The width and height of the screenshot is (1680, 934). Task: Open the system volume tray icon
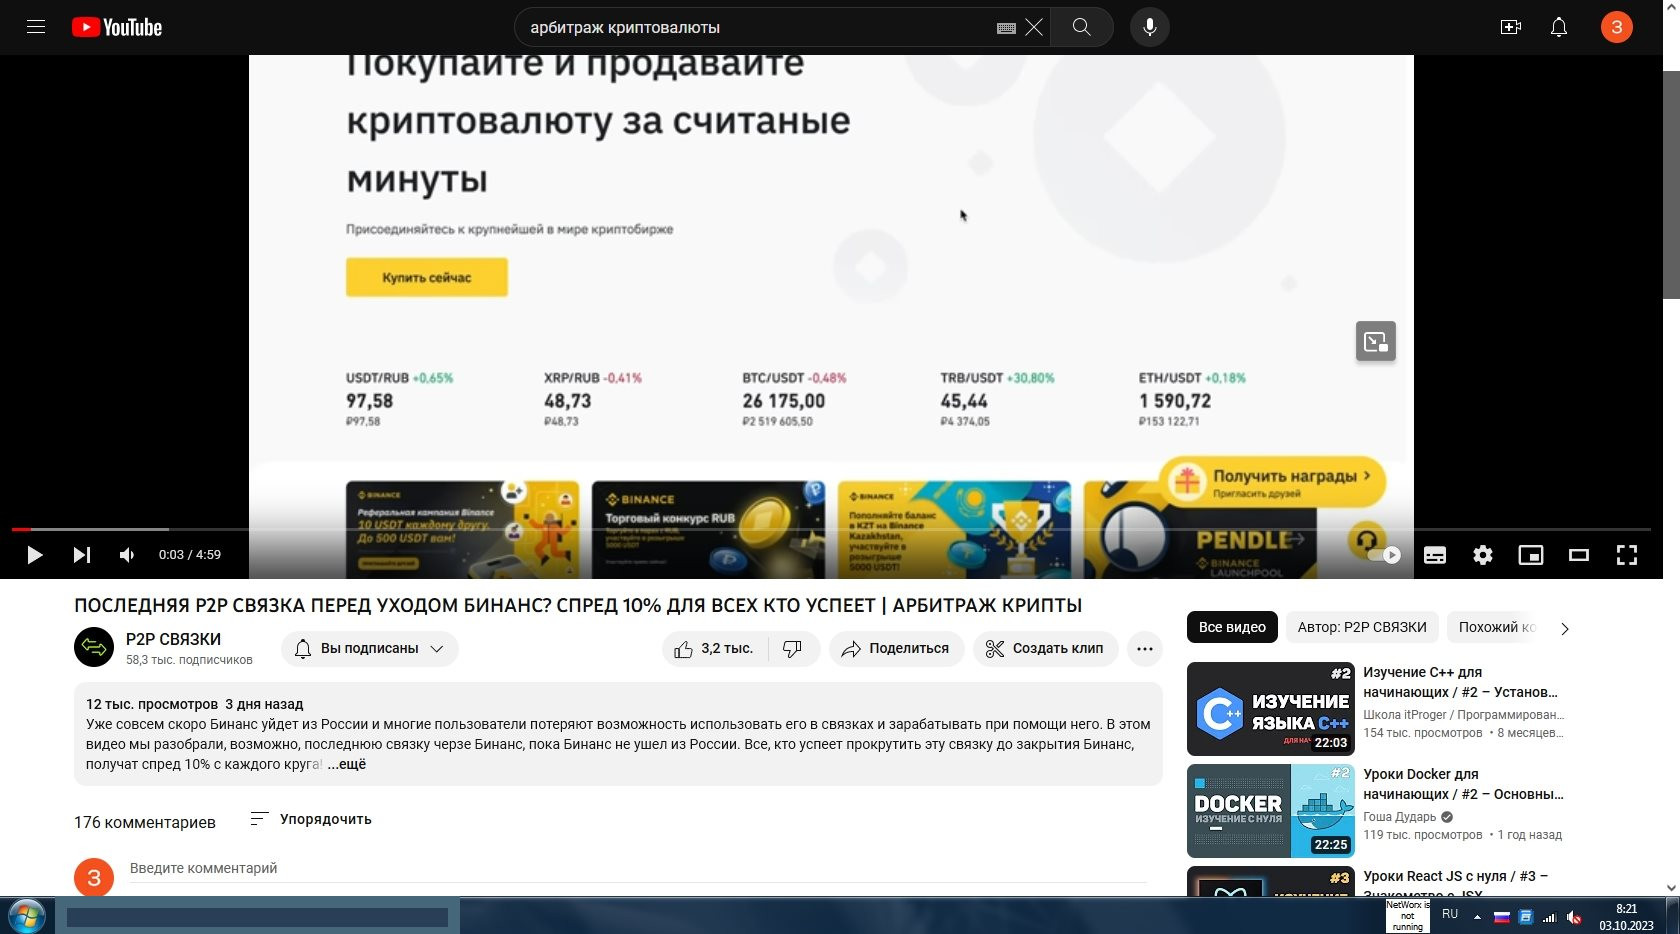(1574, 917)
